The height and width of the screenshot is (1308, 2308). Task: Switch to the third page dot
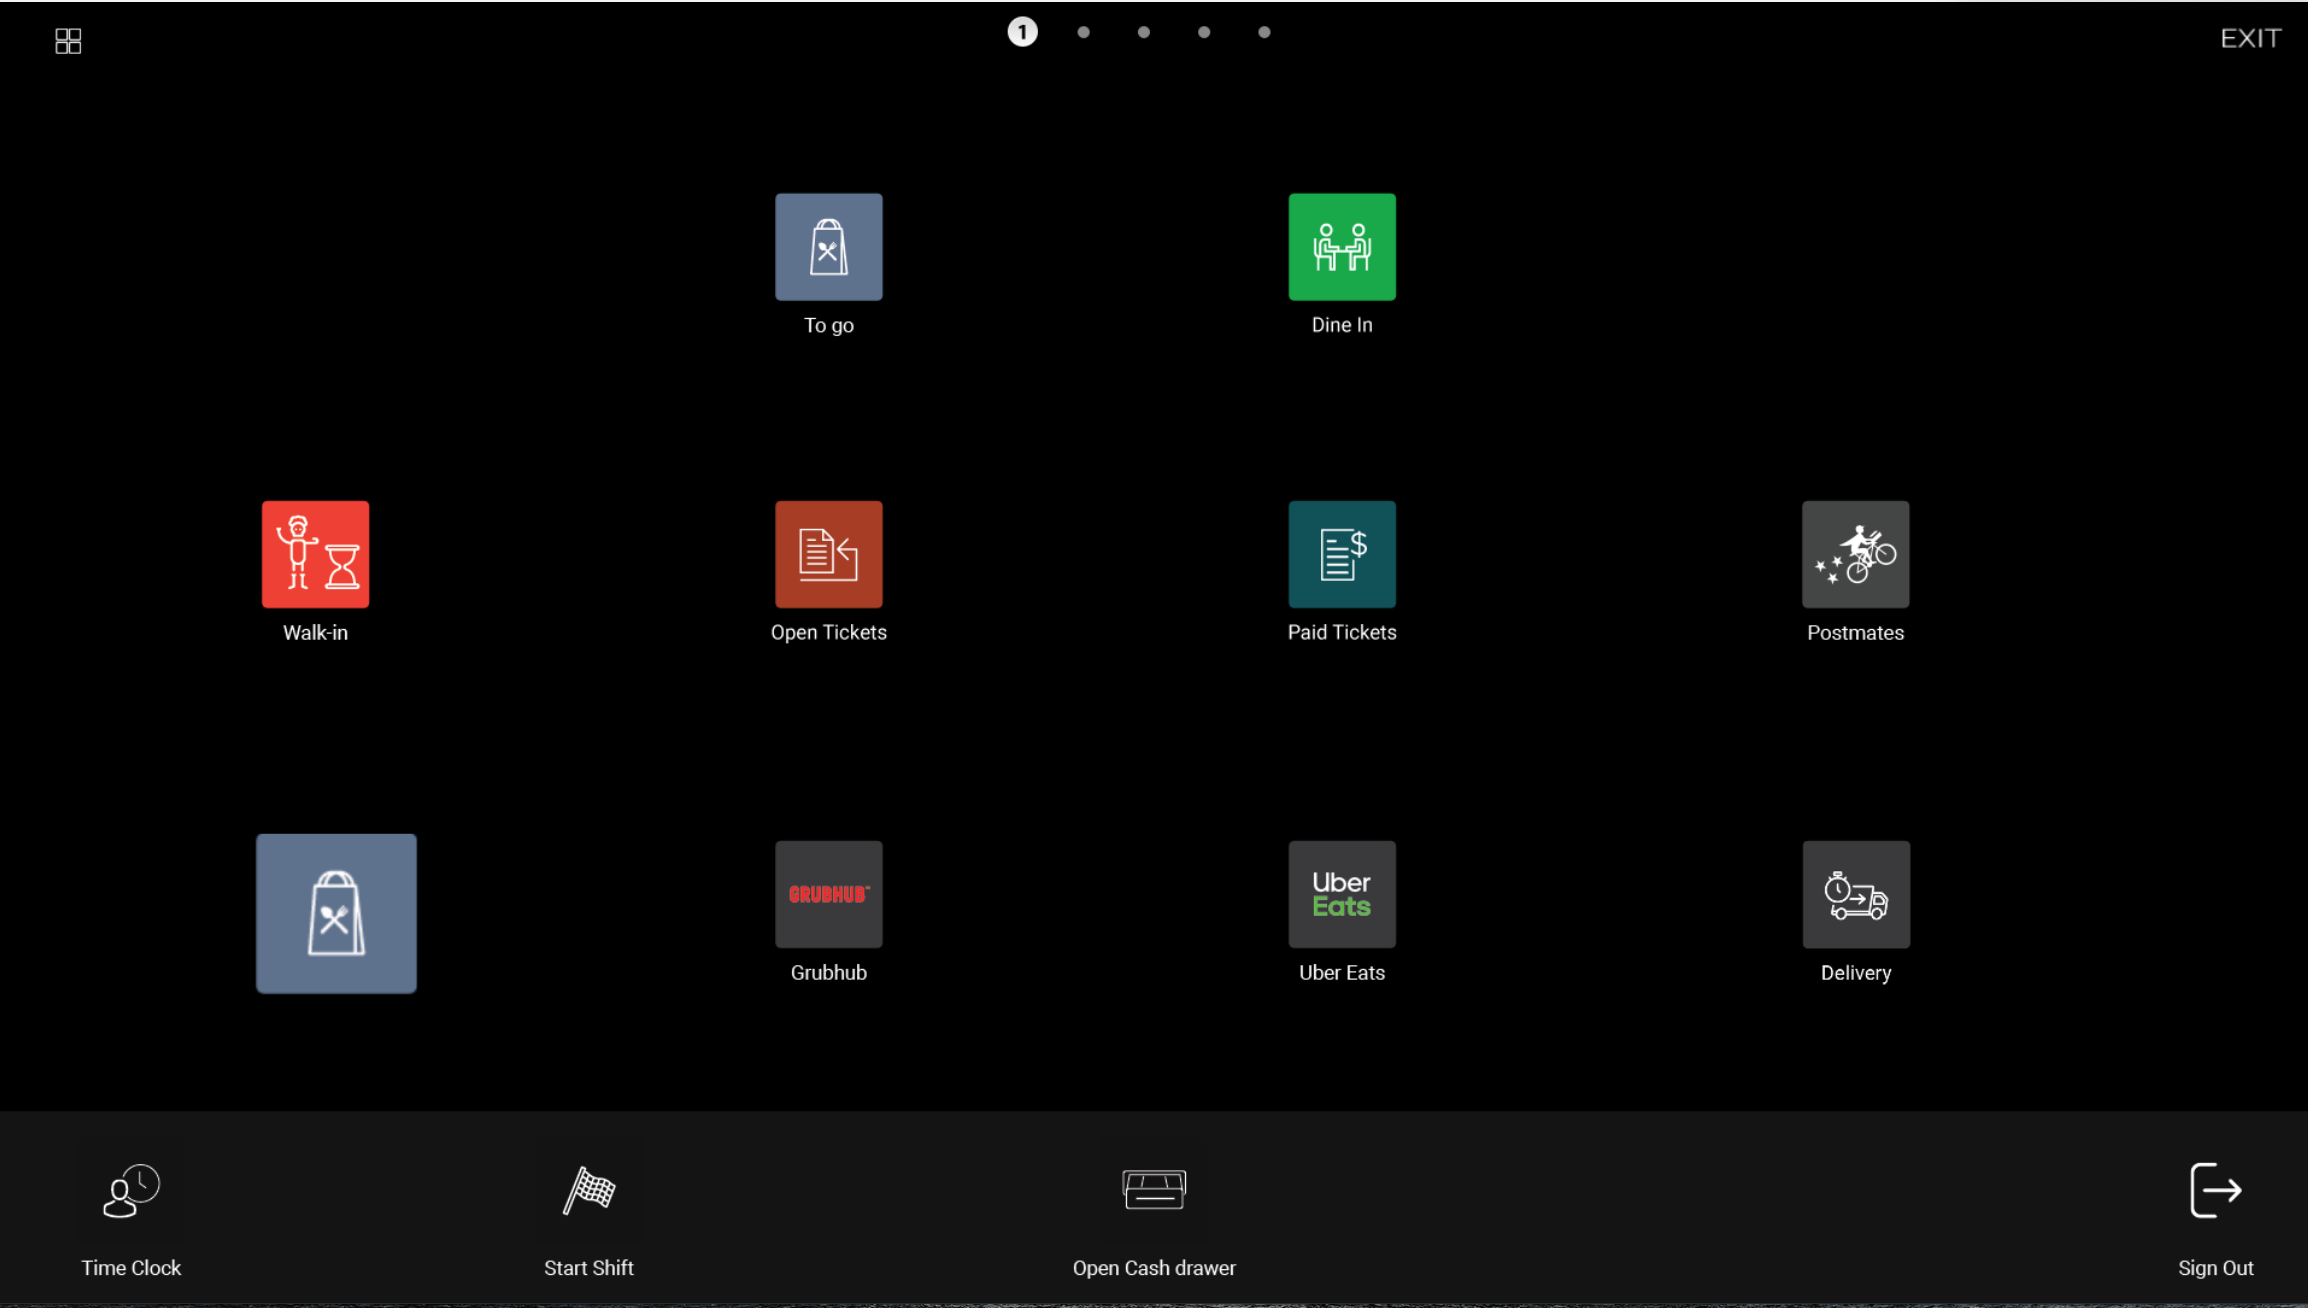(1143, 32)
